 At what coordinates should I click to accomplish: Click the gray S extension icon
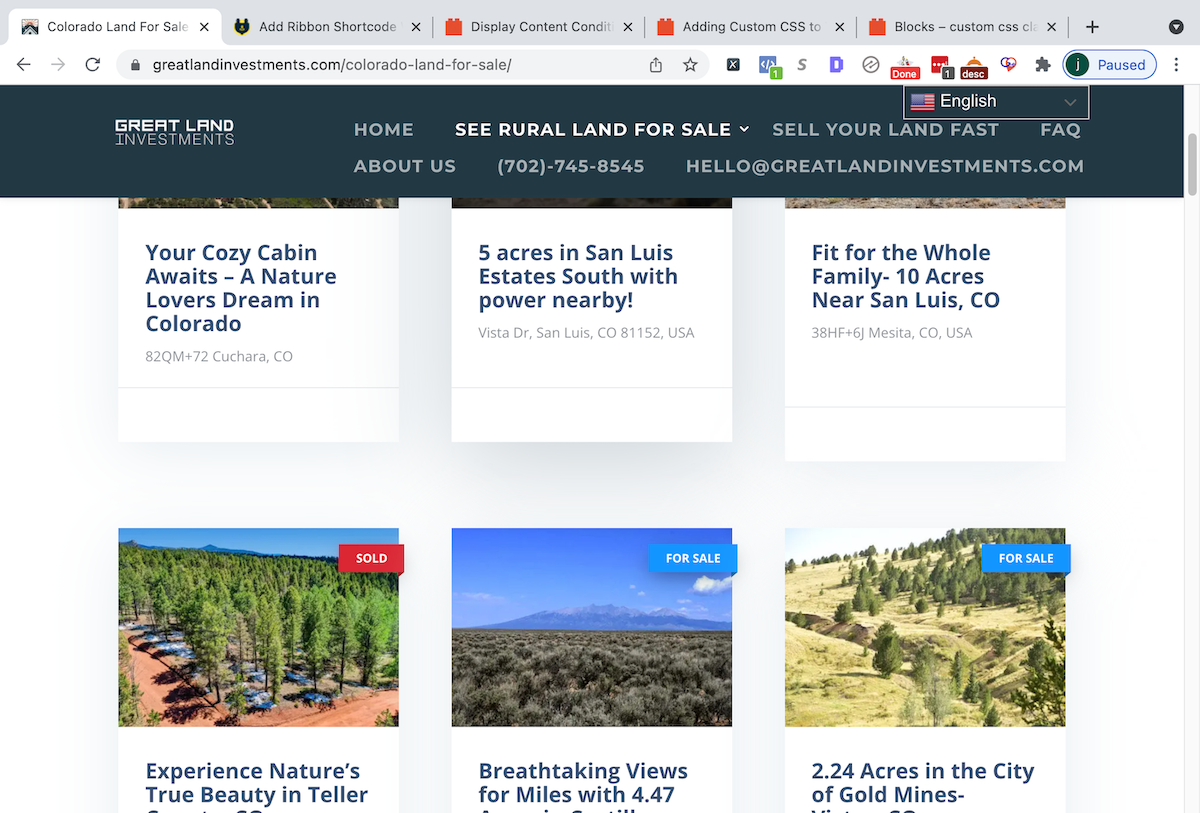point(802,65)
